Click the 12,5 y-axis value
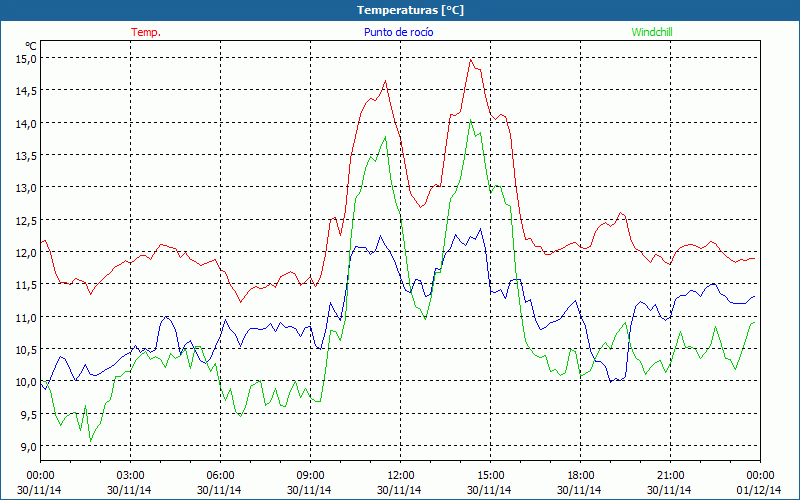The width and height of the screenshot is (800, 500). [27, 220]
